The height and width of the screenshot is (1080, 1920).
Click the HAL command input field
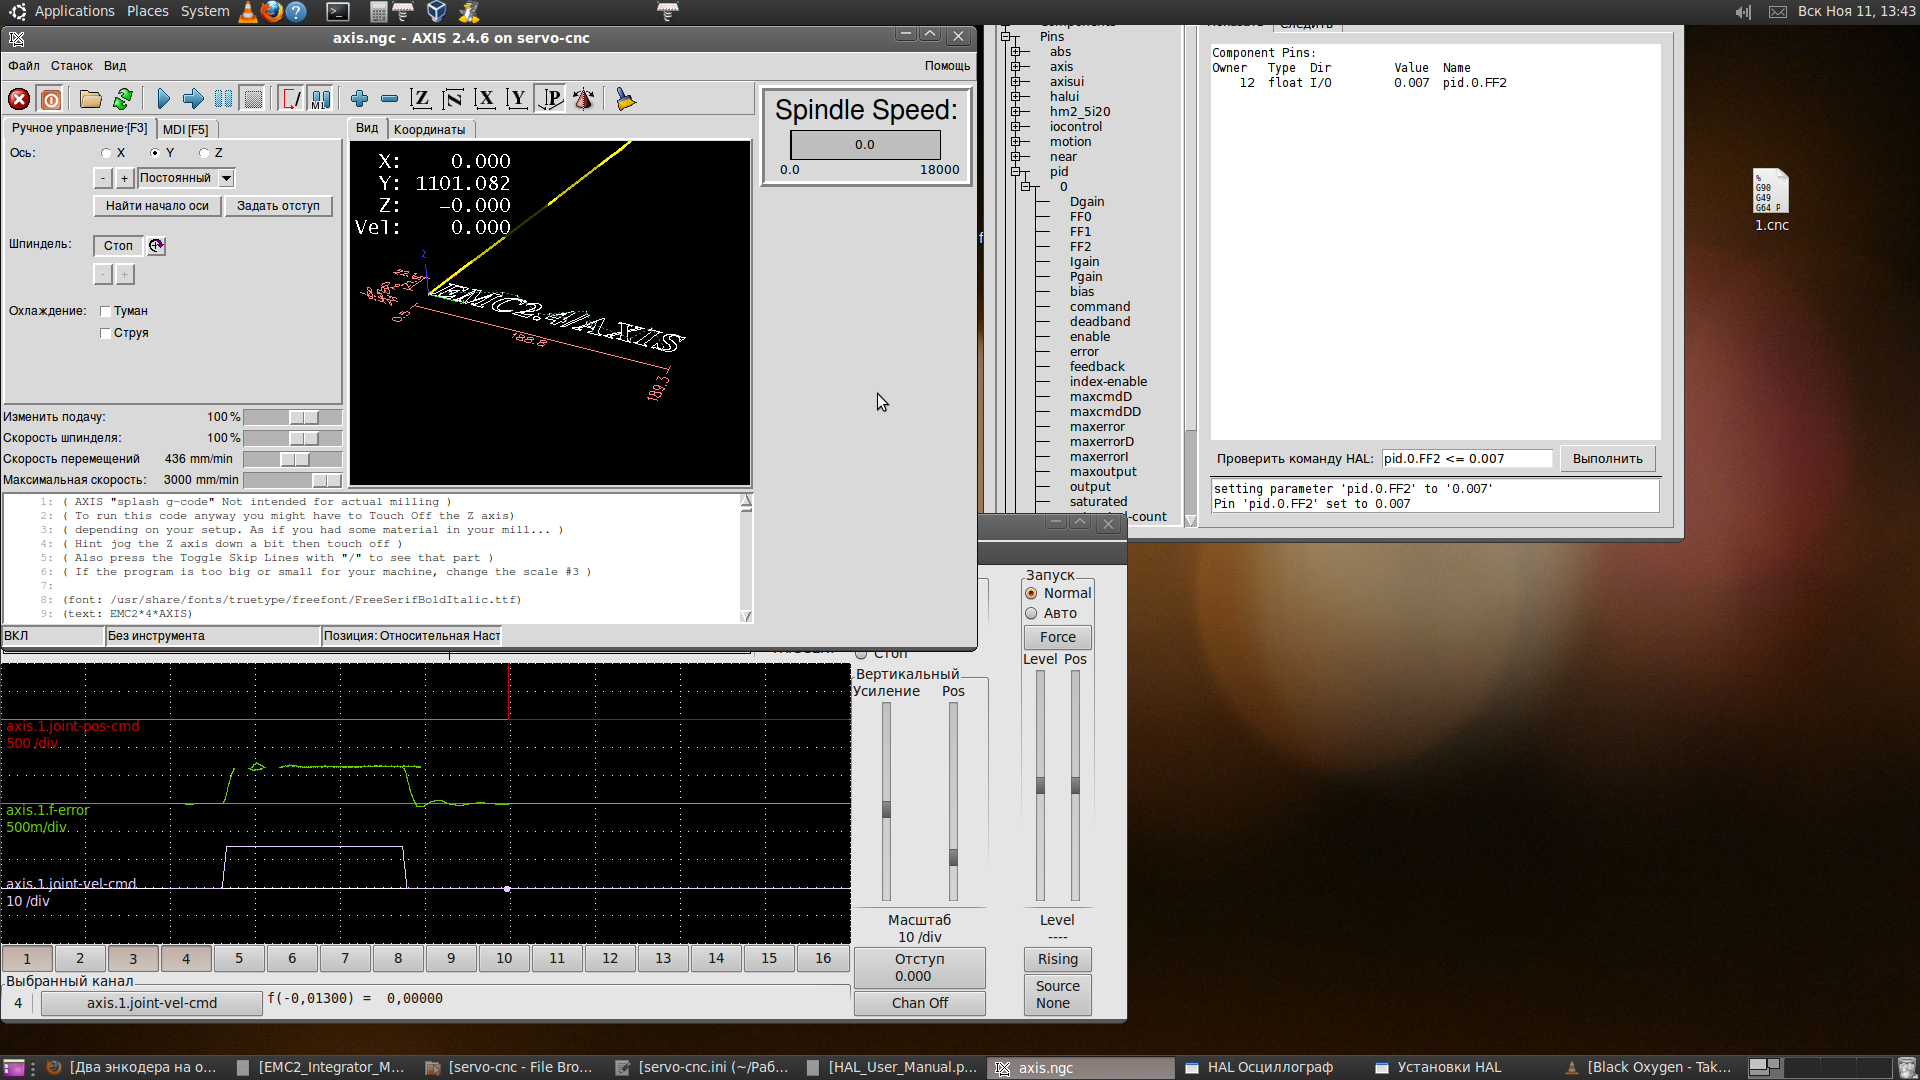coord(1466,459)
